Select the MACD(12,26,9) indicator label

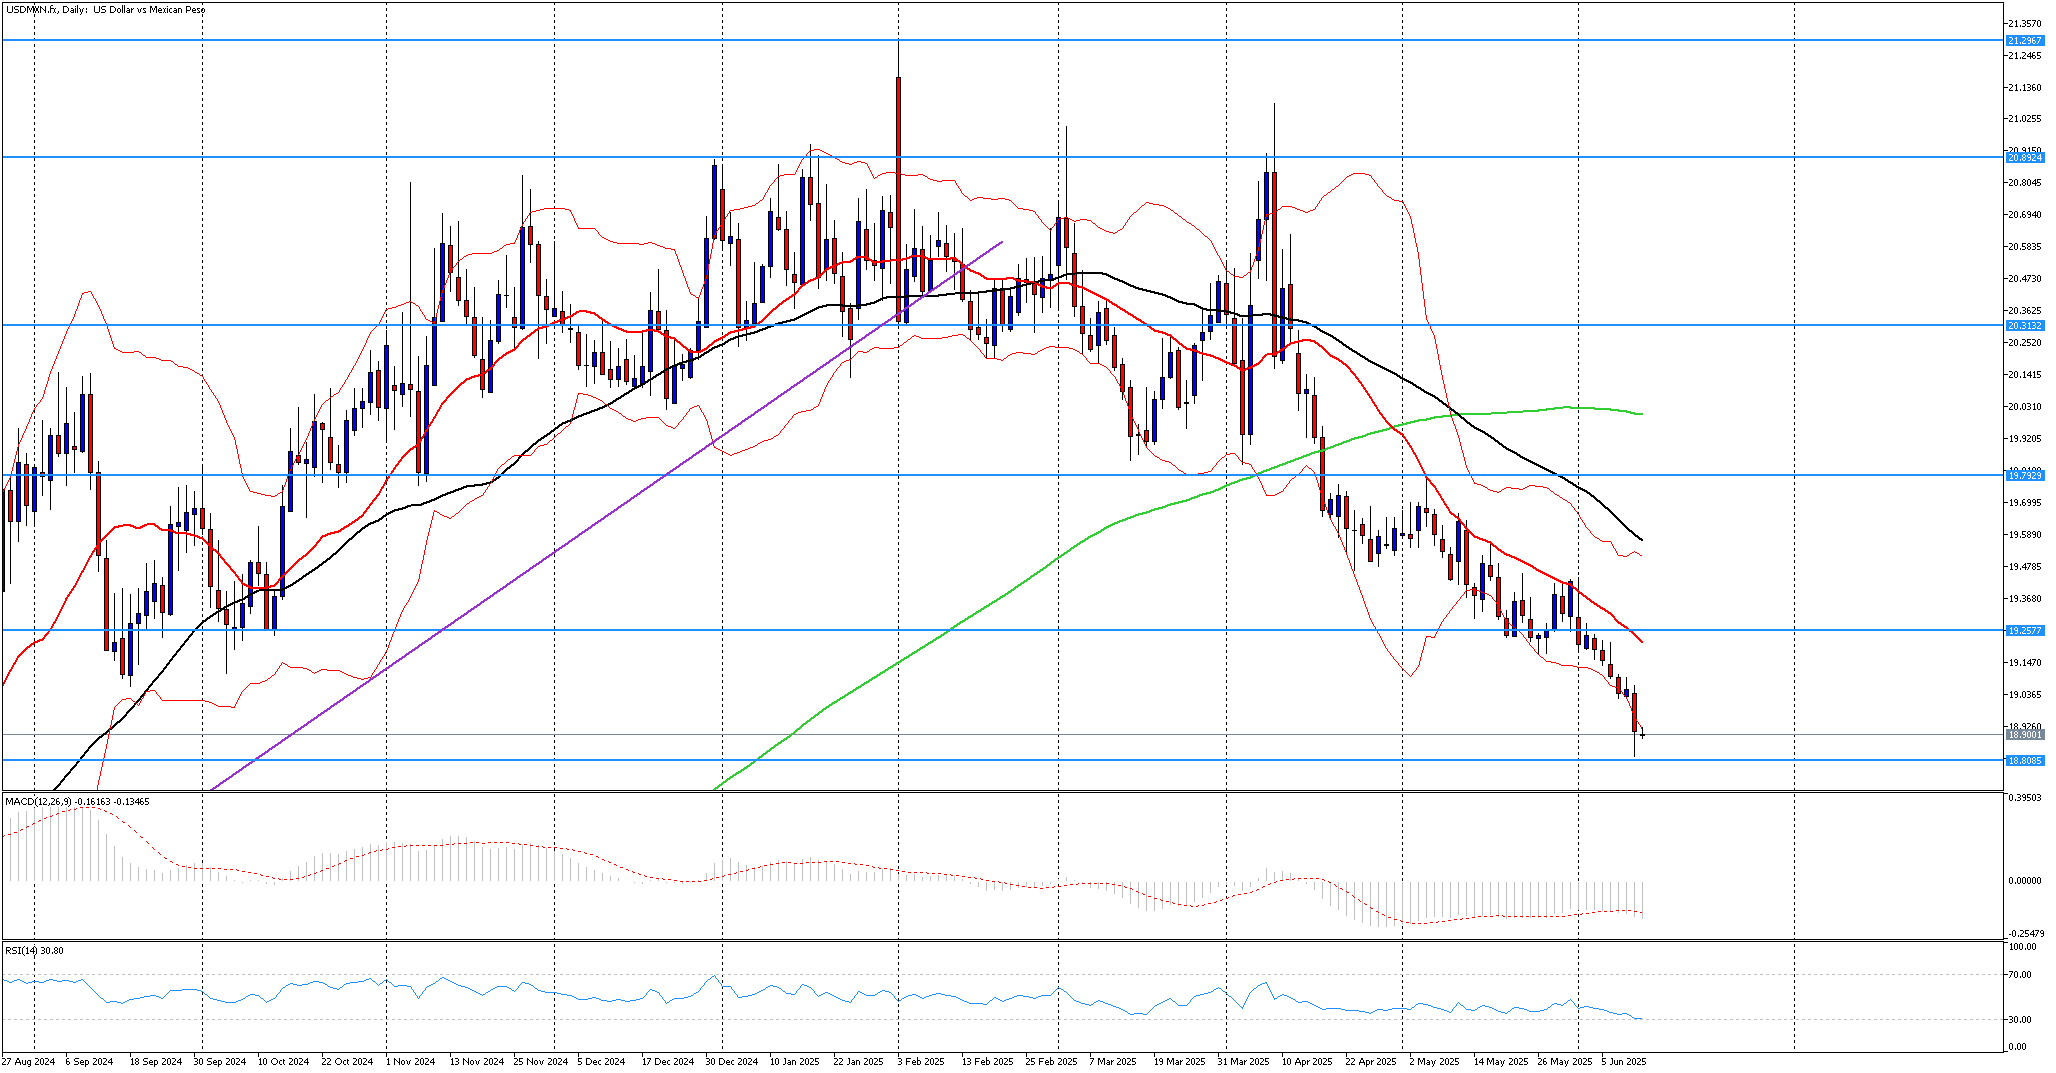77,801
